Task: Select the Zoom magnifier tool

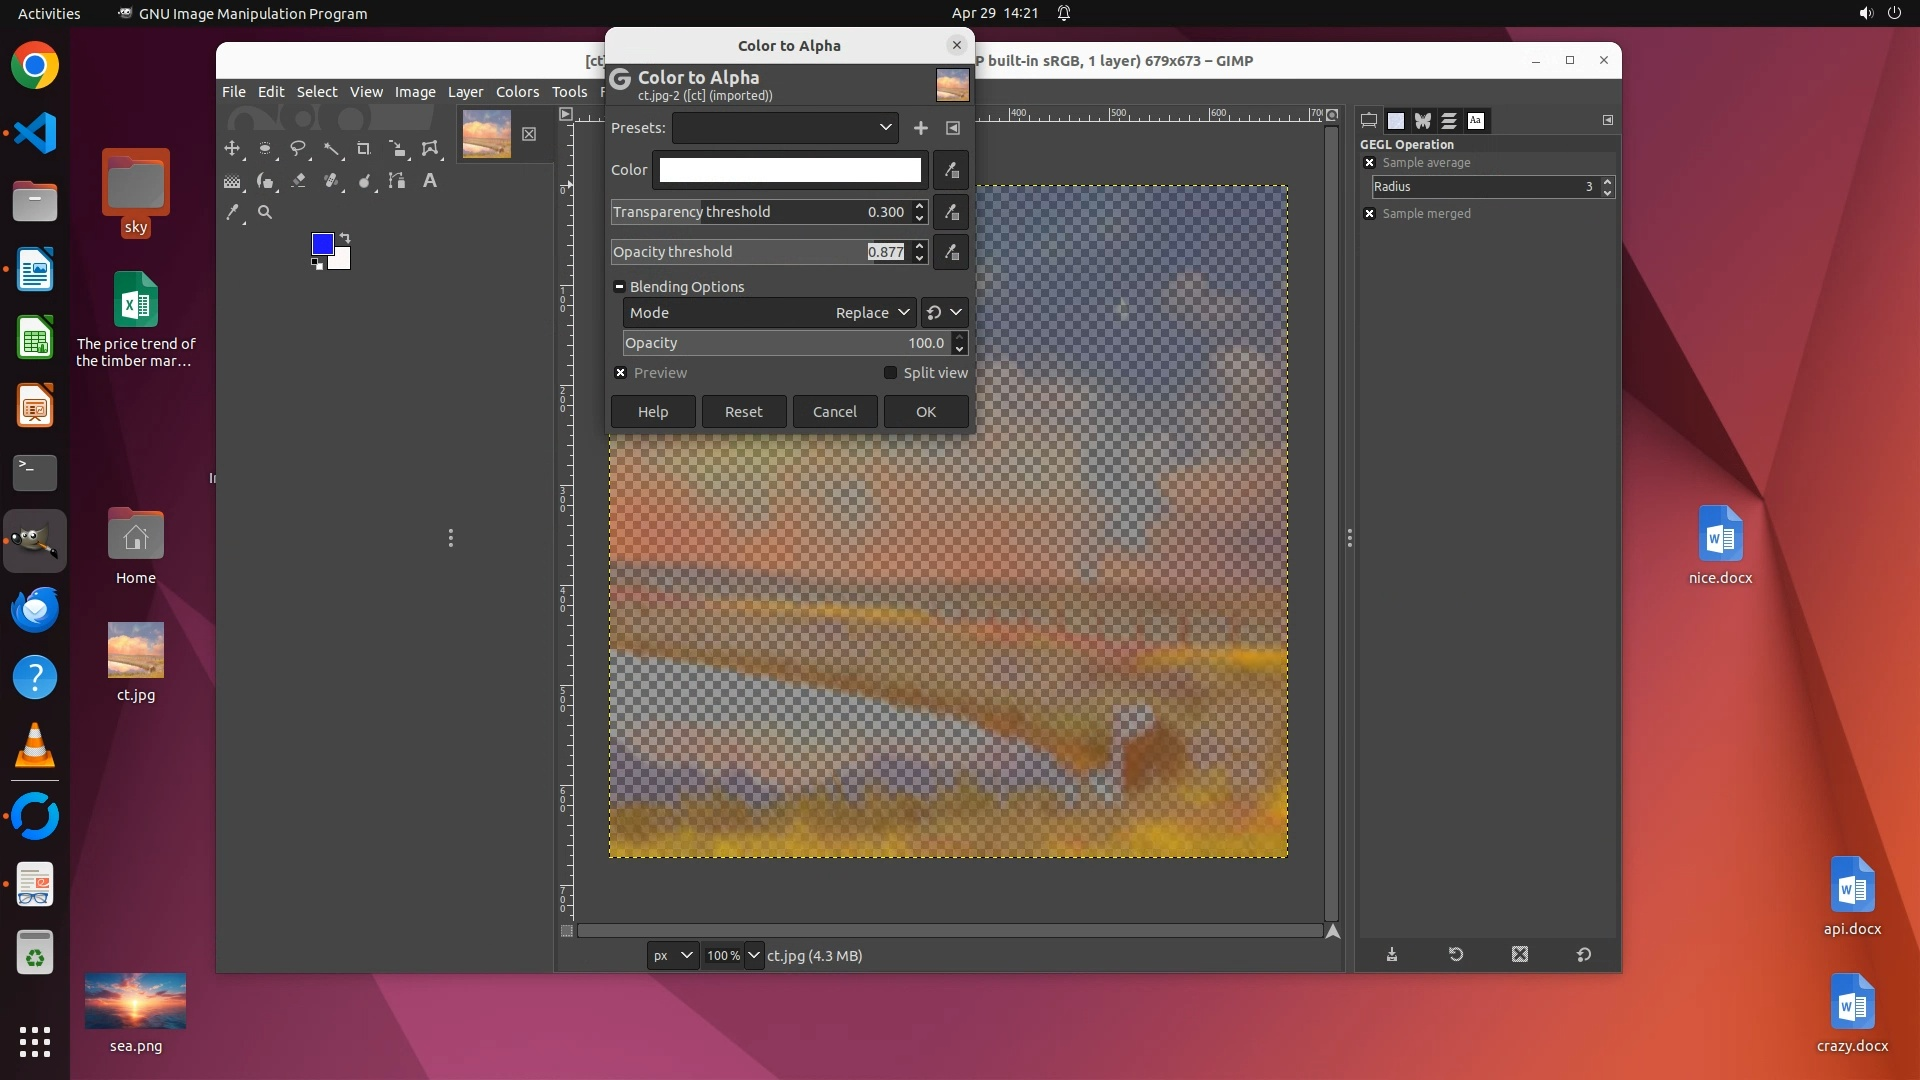Action: (x=265, y=212)
